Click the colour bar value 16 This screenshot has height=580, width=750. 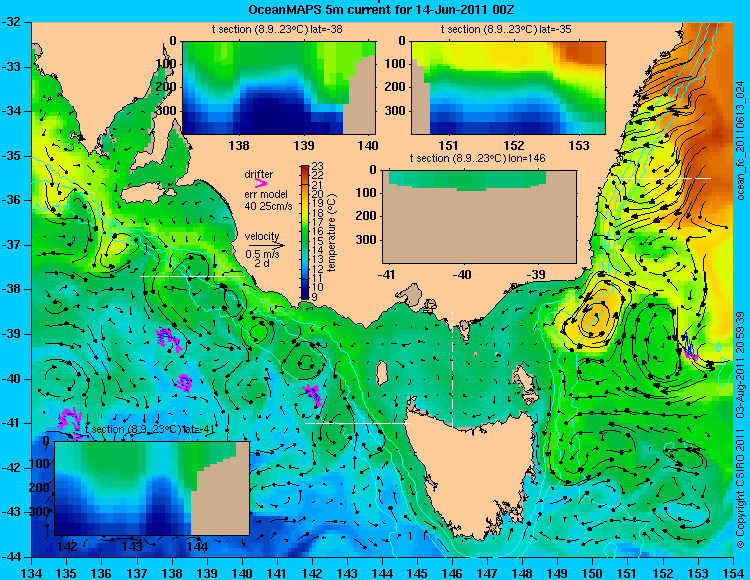pos(318,232)
